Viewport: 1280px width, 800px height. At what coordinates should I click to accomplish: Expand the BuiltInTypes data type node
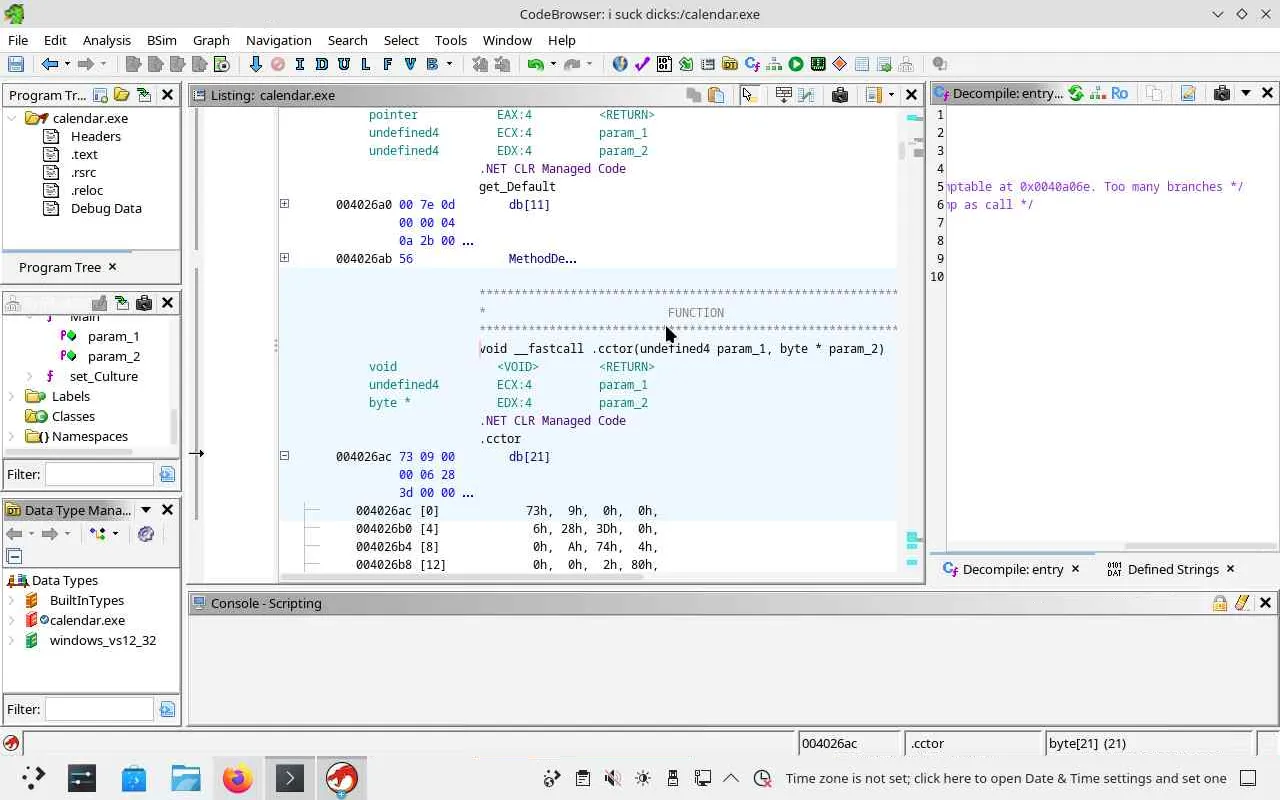(12, 601)
